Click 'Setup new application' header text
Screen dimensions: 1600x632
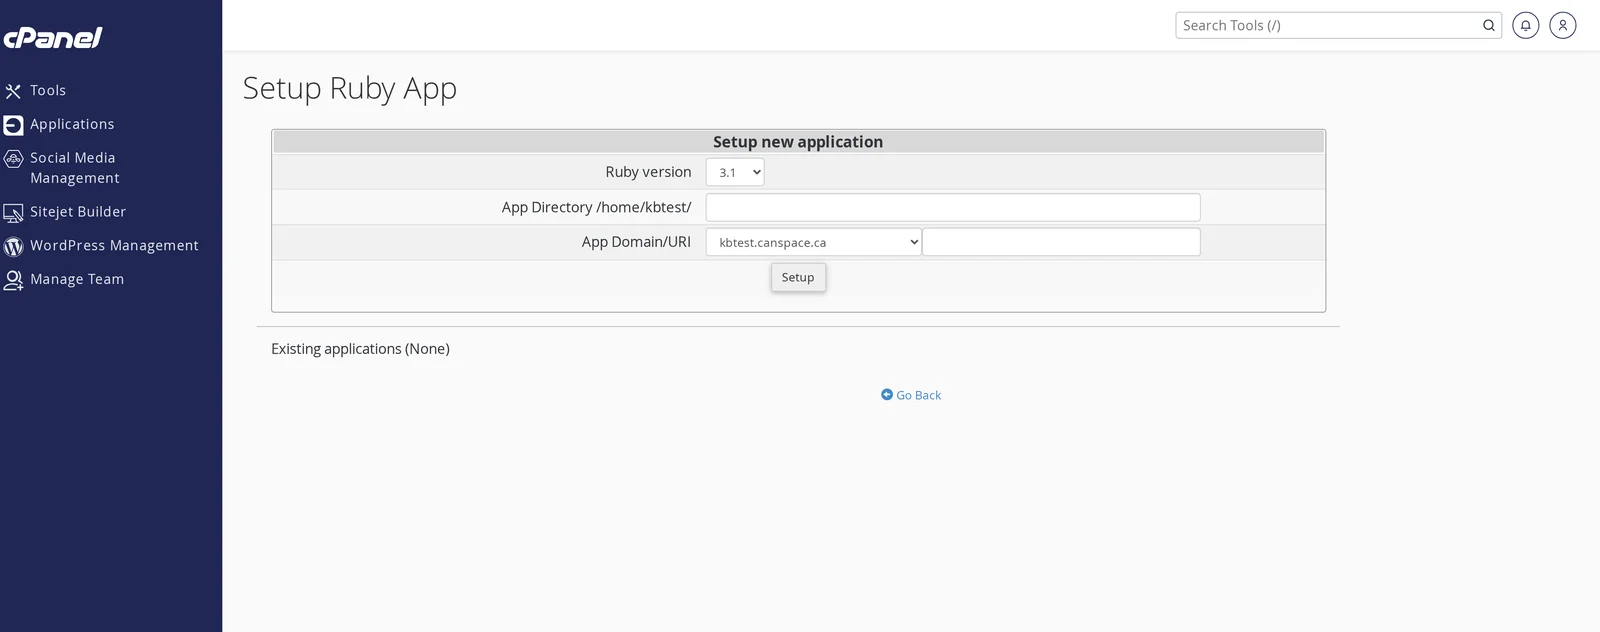point(798,142)
